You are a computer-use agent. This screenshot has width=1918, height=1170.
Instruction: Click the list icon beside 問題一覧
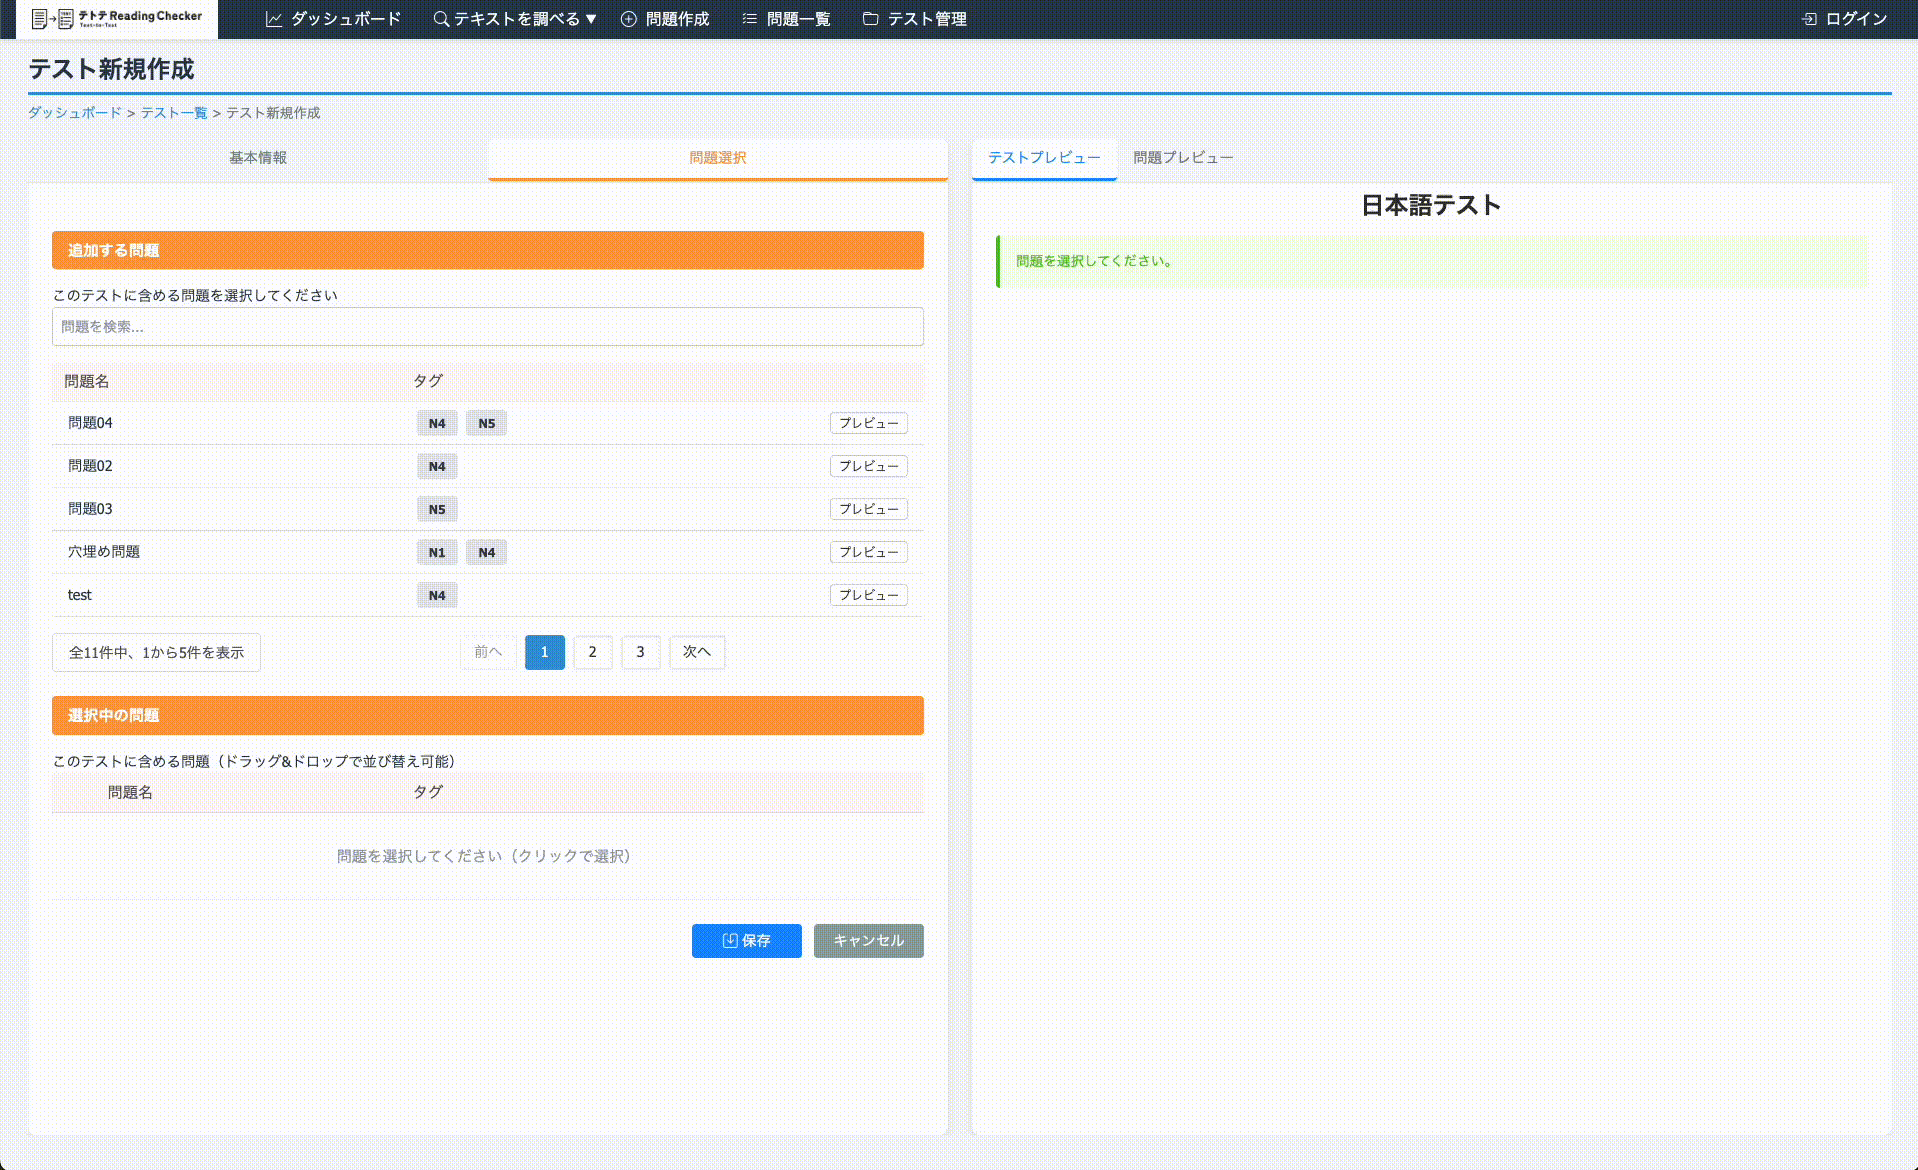click(x=748, y=18)
